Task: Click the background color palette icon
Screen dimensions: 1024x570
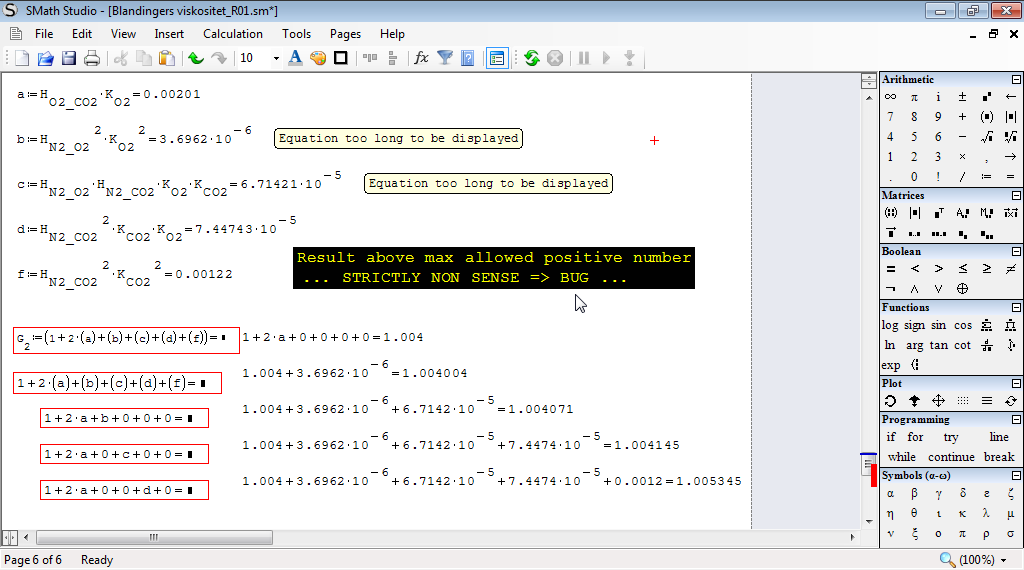Action: coord(318,58)
